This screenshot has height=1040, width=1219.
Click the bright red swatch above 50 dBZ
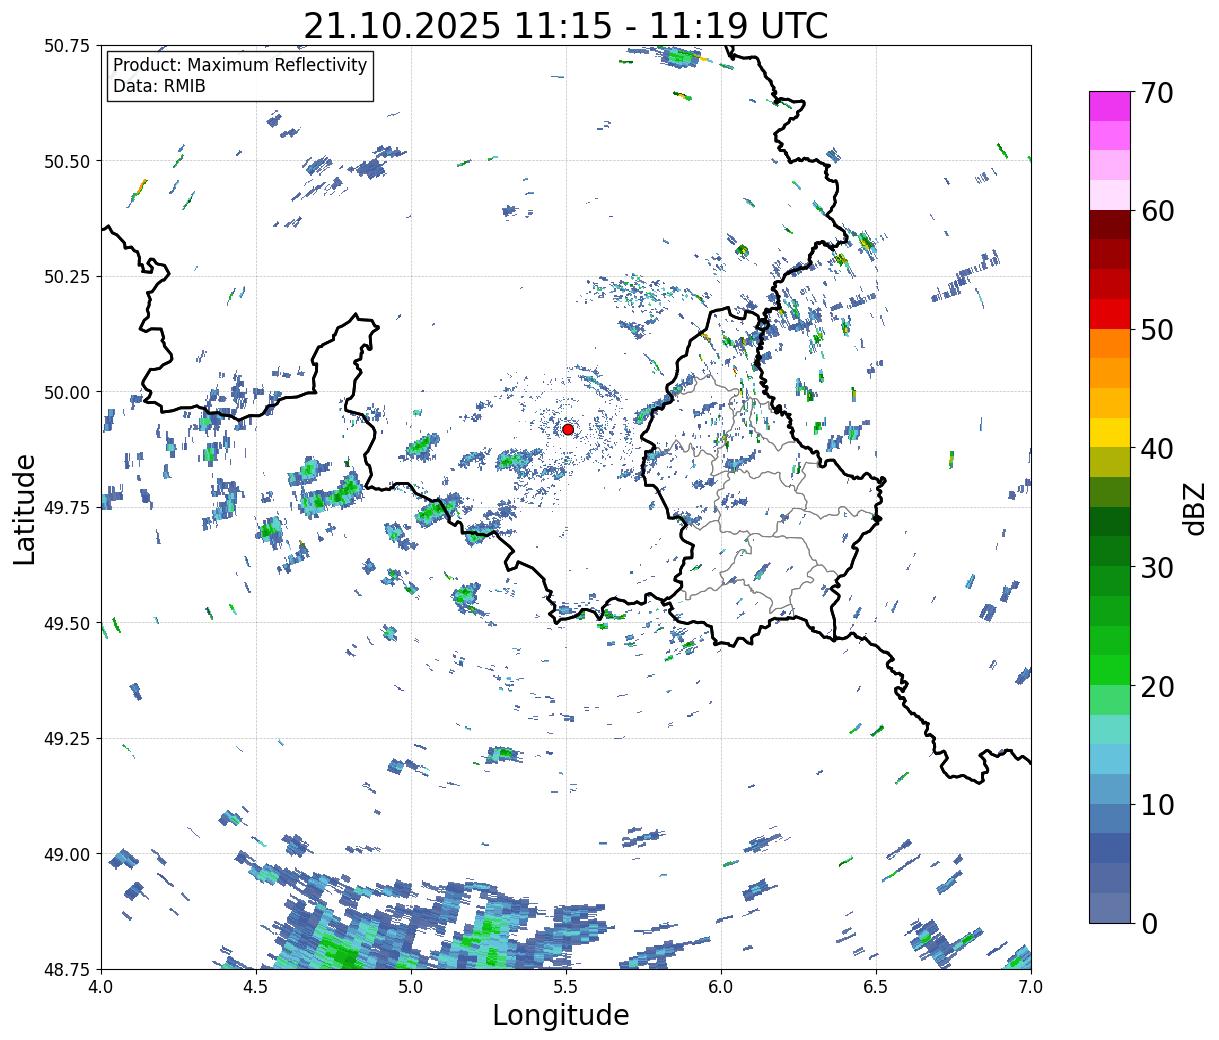(1110, 314)
